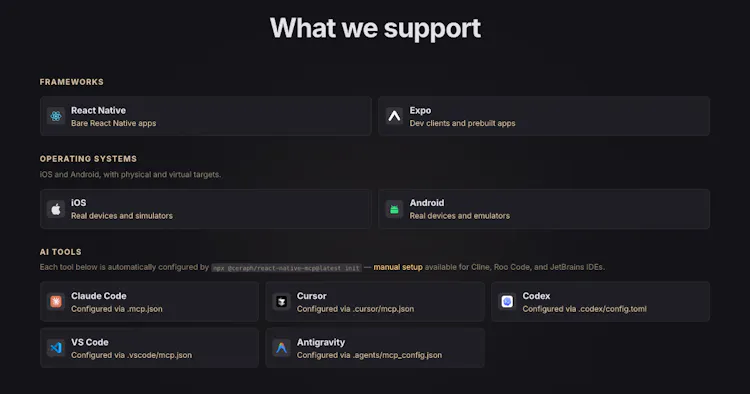Image resolution: width=750 pixels, height=394 pixels.
Task: Select the React Native framework card title
Action: click(x=99, y=110)
